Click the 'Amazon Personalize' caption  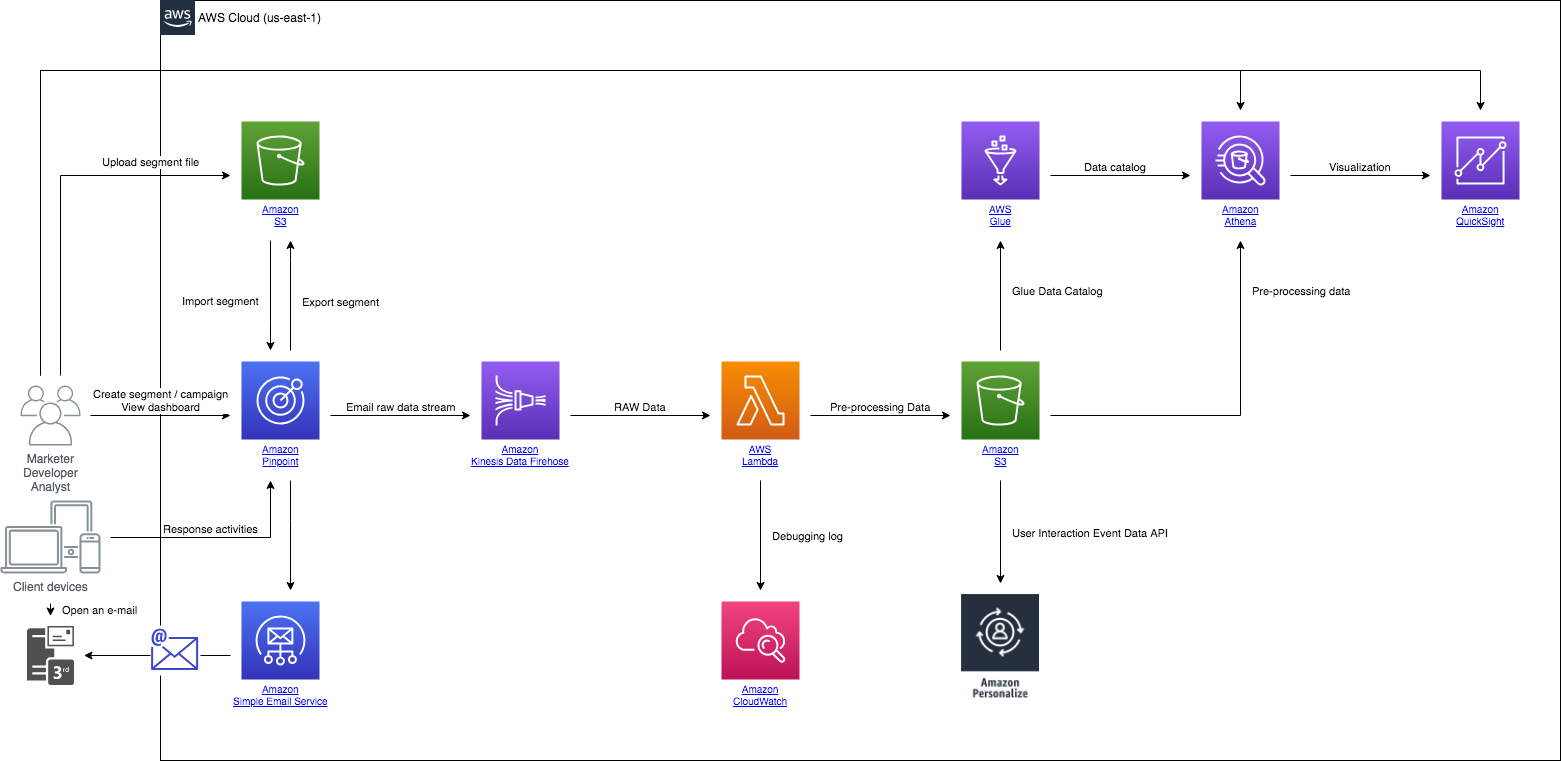1000,687
